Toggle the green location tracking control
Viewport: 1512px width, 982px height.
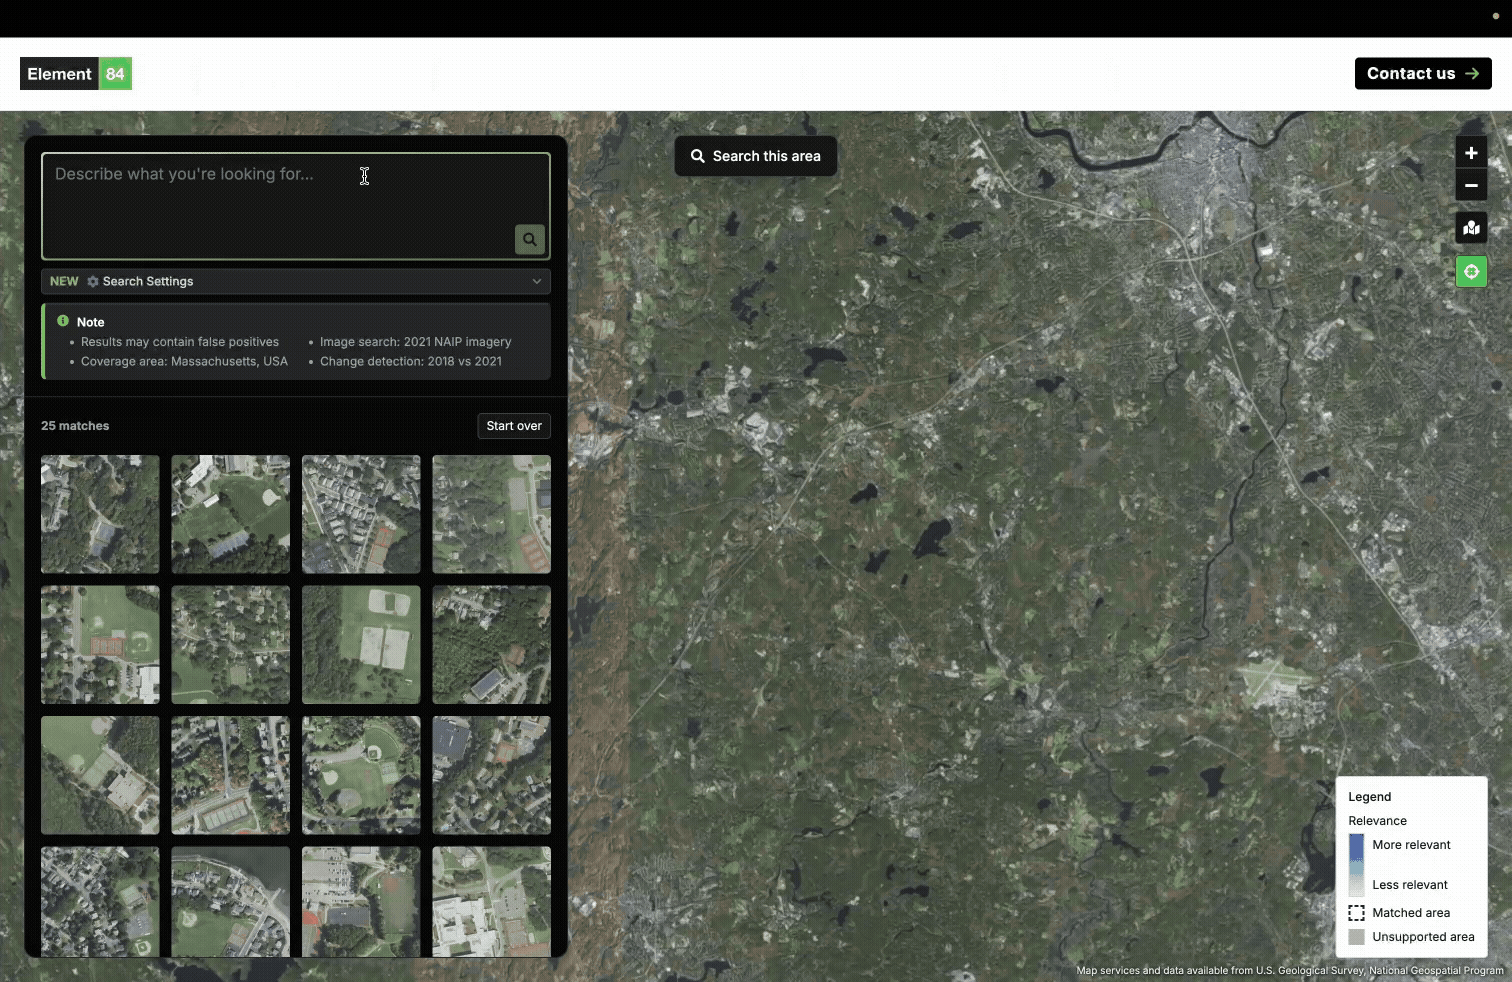click(x=1470, y=271)
